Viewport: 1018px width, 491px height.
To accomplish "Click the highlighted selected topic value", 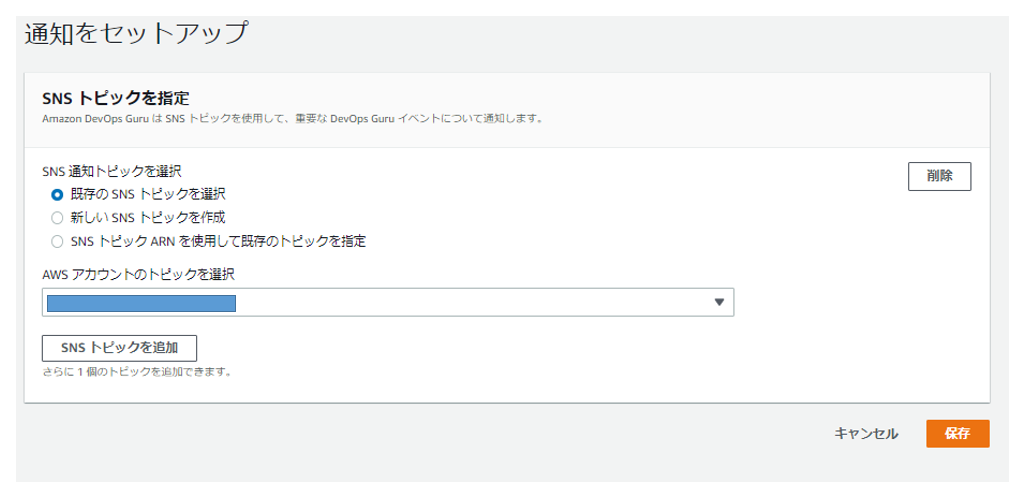I will (x=141, y=303).
